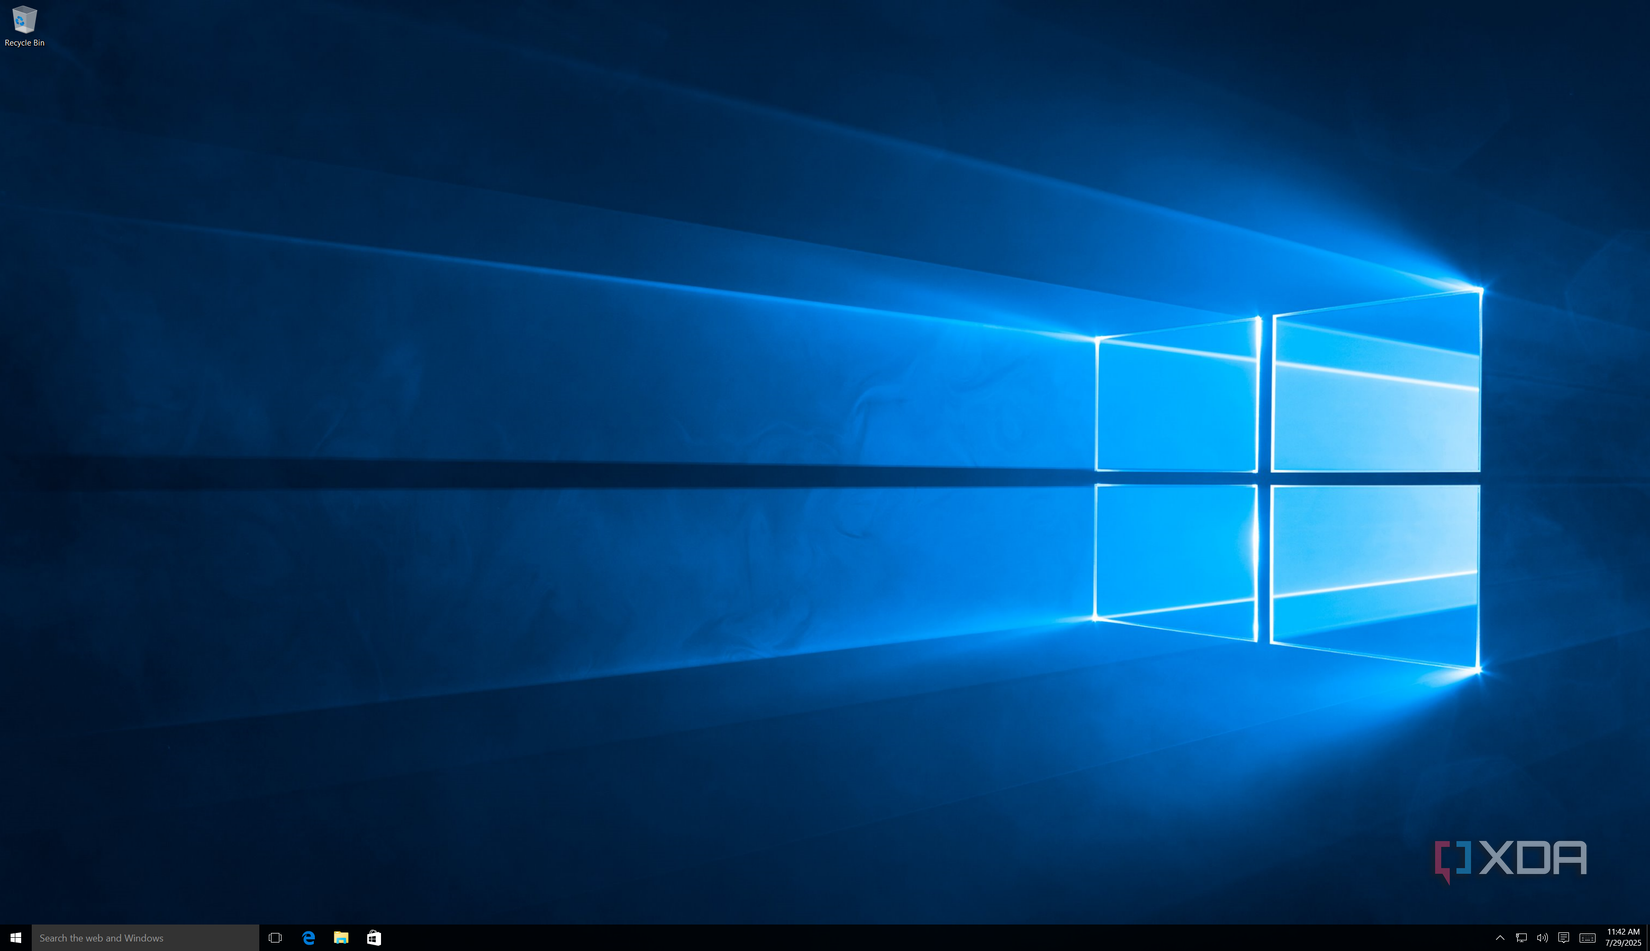Image resolution: width=1650 pixels, height=951 pixels.
Task: Open File Explorer from the taskbar
Action: click(x=341, y=938)
